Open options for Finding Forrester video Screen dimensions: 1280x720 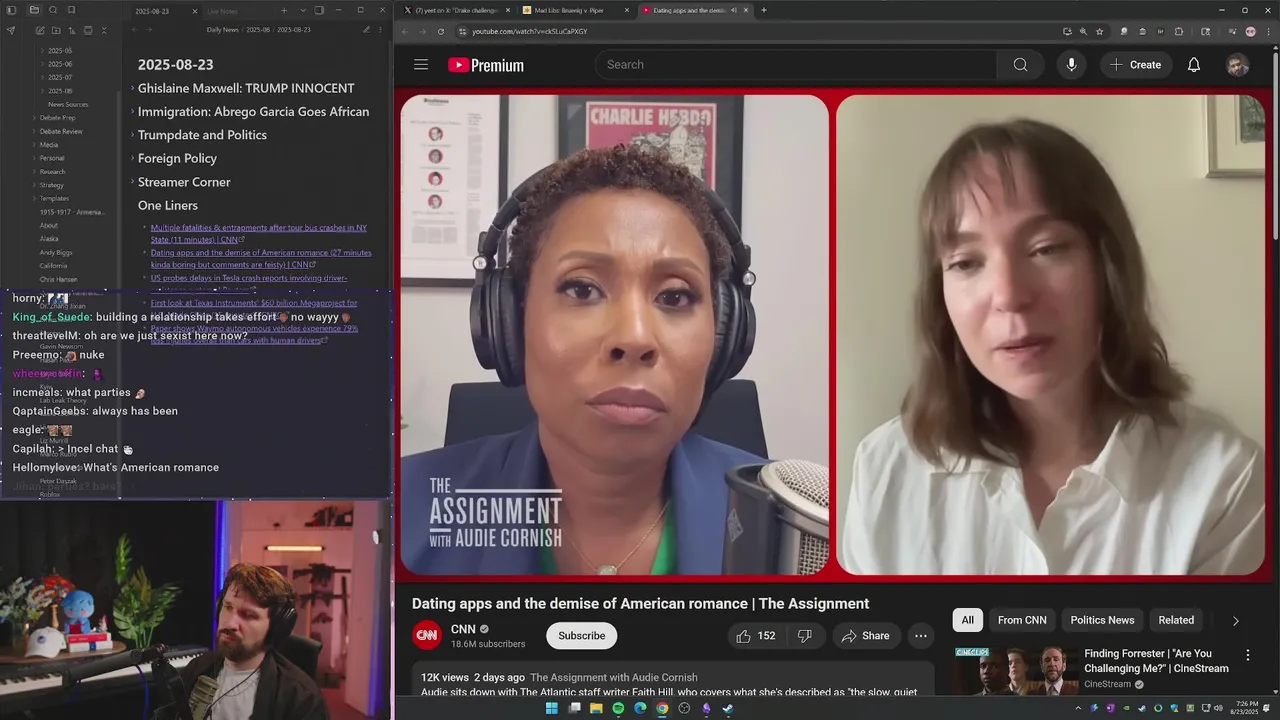click(1247, 655)
